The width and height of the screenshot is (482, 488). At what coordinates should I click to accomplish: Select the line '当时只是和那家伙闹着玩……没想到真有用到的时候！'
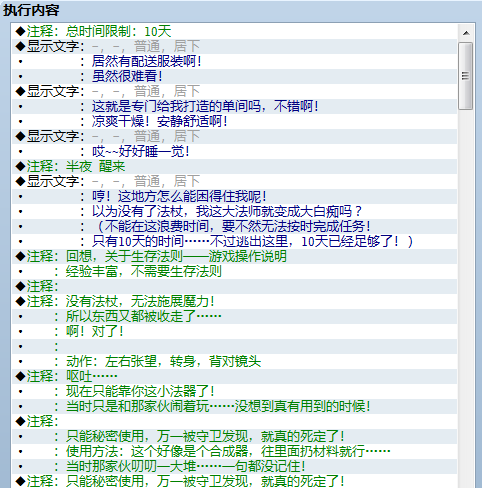tap(234, 406)
